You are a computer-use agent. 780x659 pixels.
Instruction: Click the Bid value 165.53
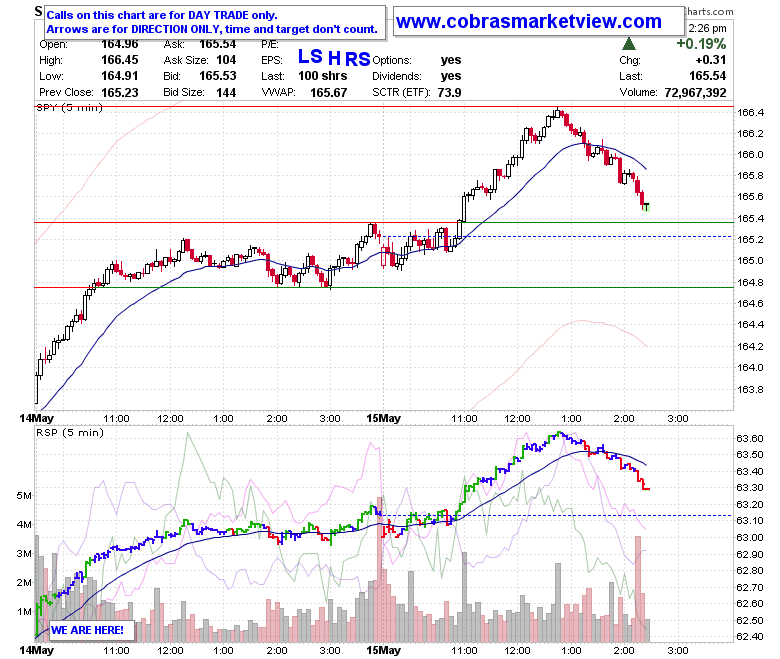218,76
